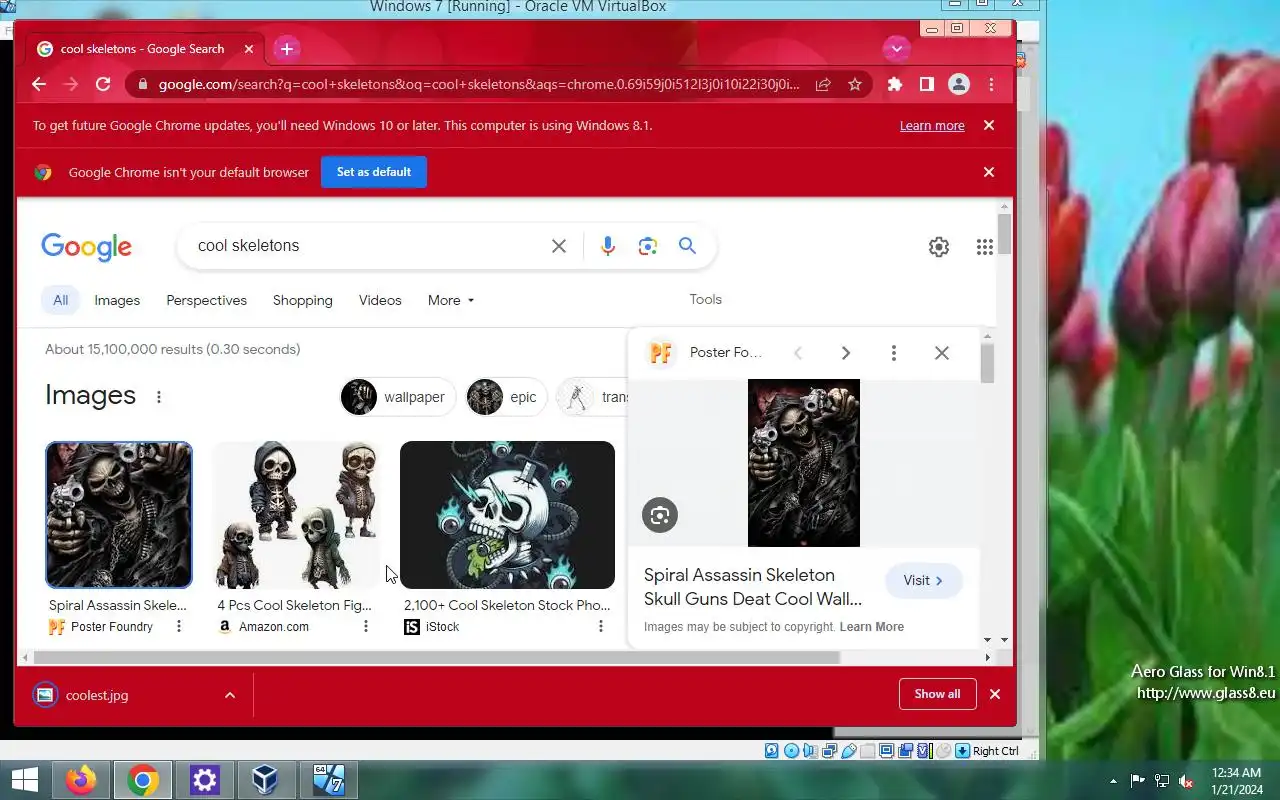Open the Cool Skeleton Figures thumbnail
1280x800 pixels.
(x=297, y=515)
